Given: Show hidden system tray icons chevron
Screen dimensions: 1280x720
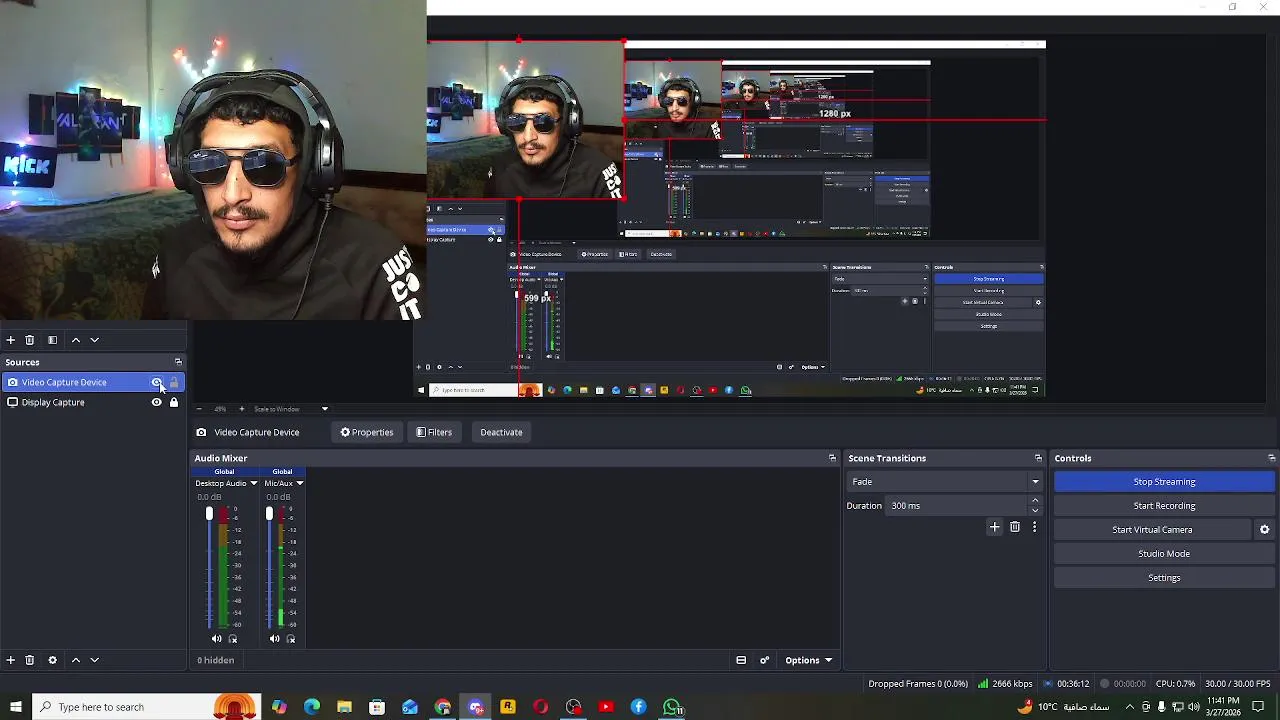Looking at the screenshot, I should click(x=1129, y=707).
